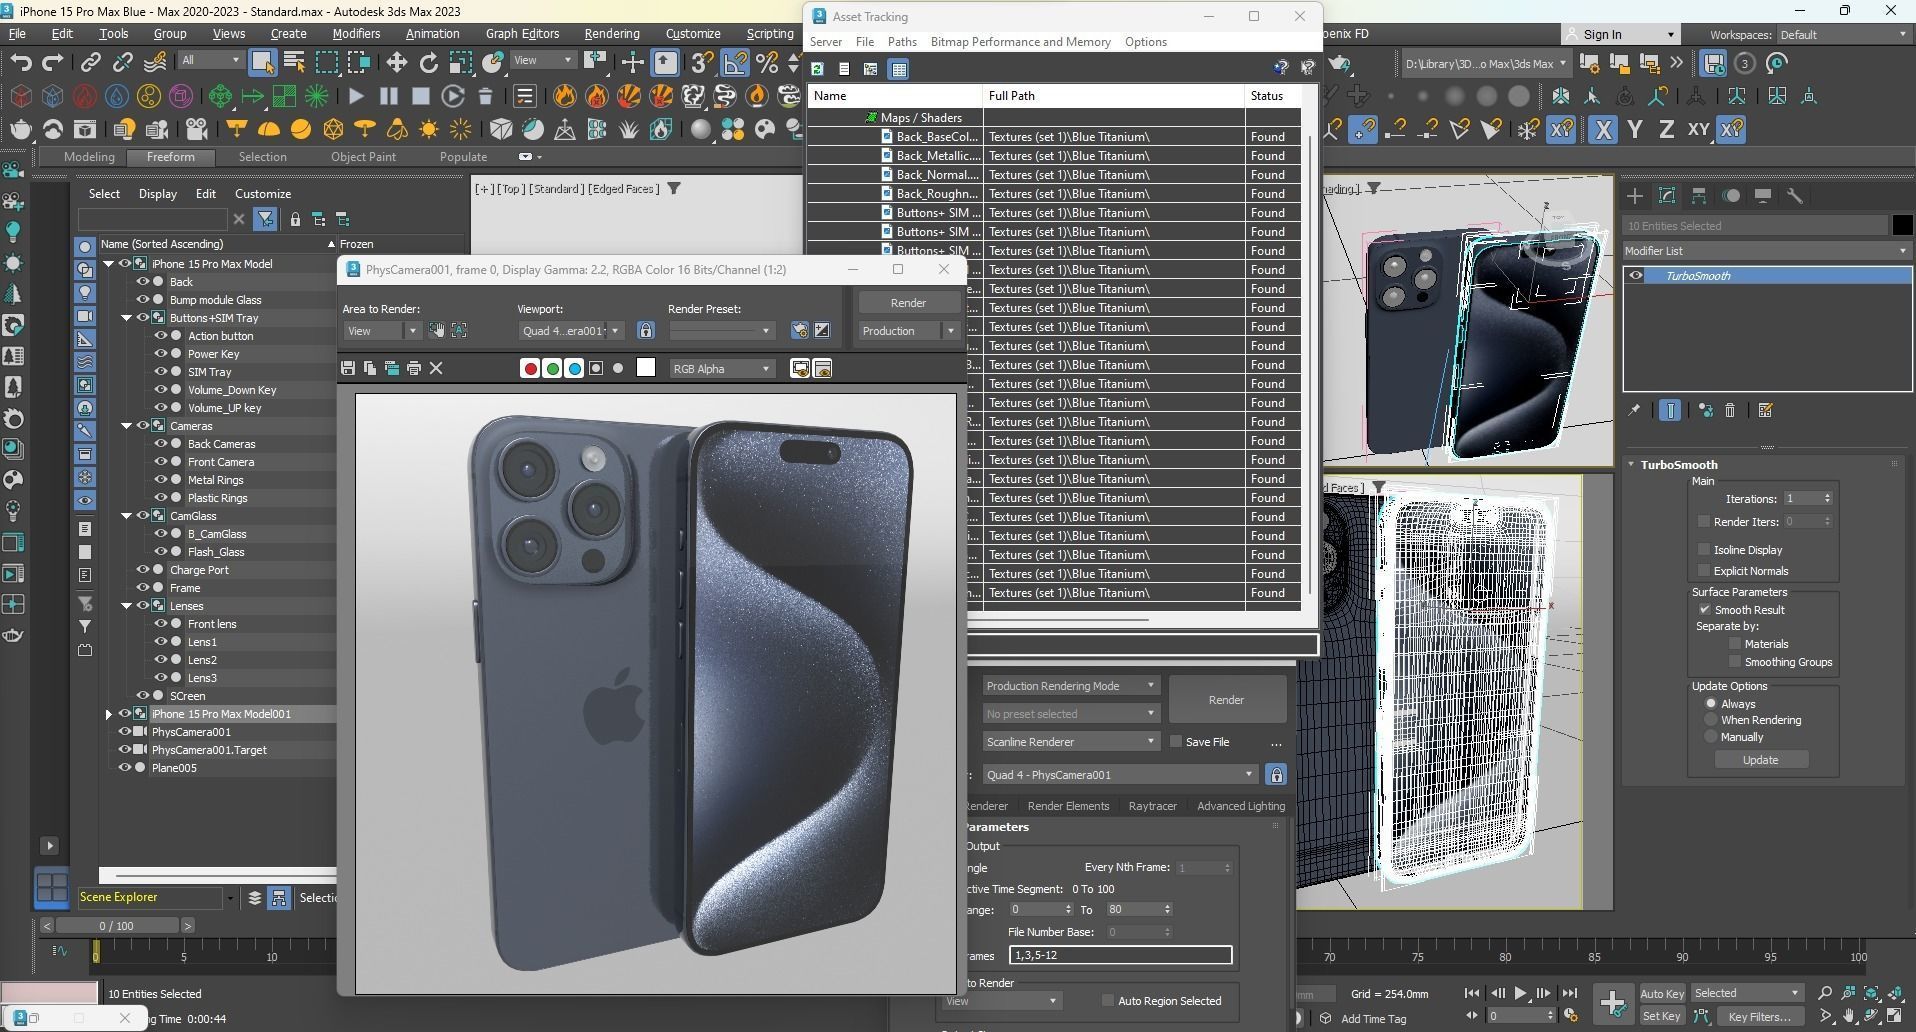Click Configure Modifier Sets icon
The width and height of the screenshot is (1916, 1032).
tap(1765, 410)
